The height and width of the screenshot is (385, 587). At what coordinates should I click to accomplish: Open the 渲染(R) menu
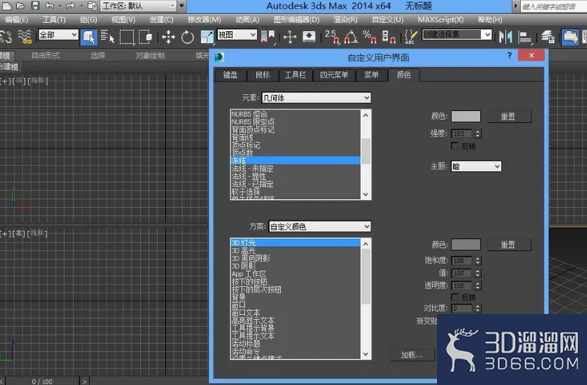pyautogui.click(x=345, y=20)
